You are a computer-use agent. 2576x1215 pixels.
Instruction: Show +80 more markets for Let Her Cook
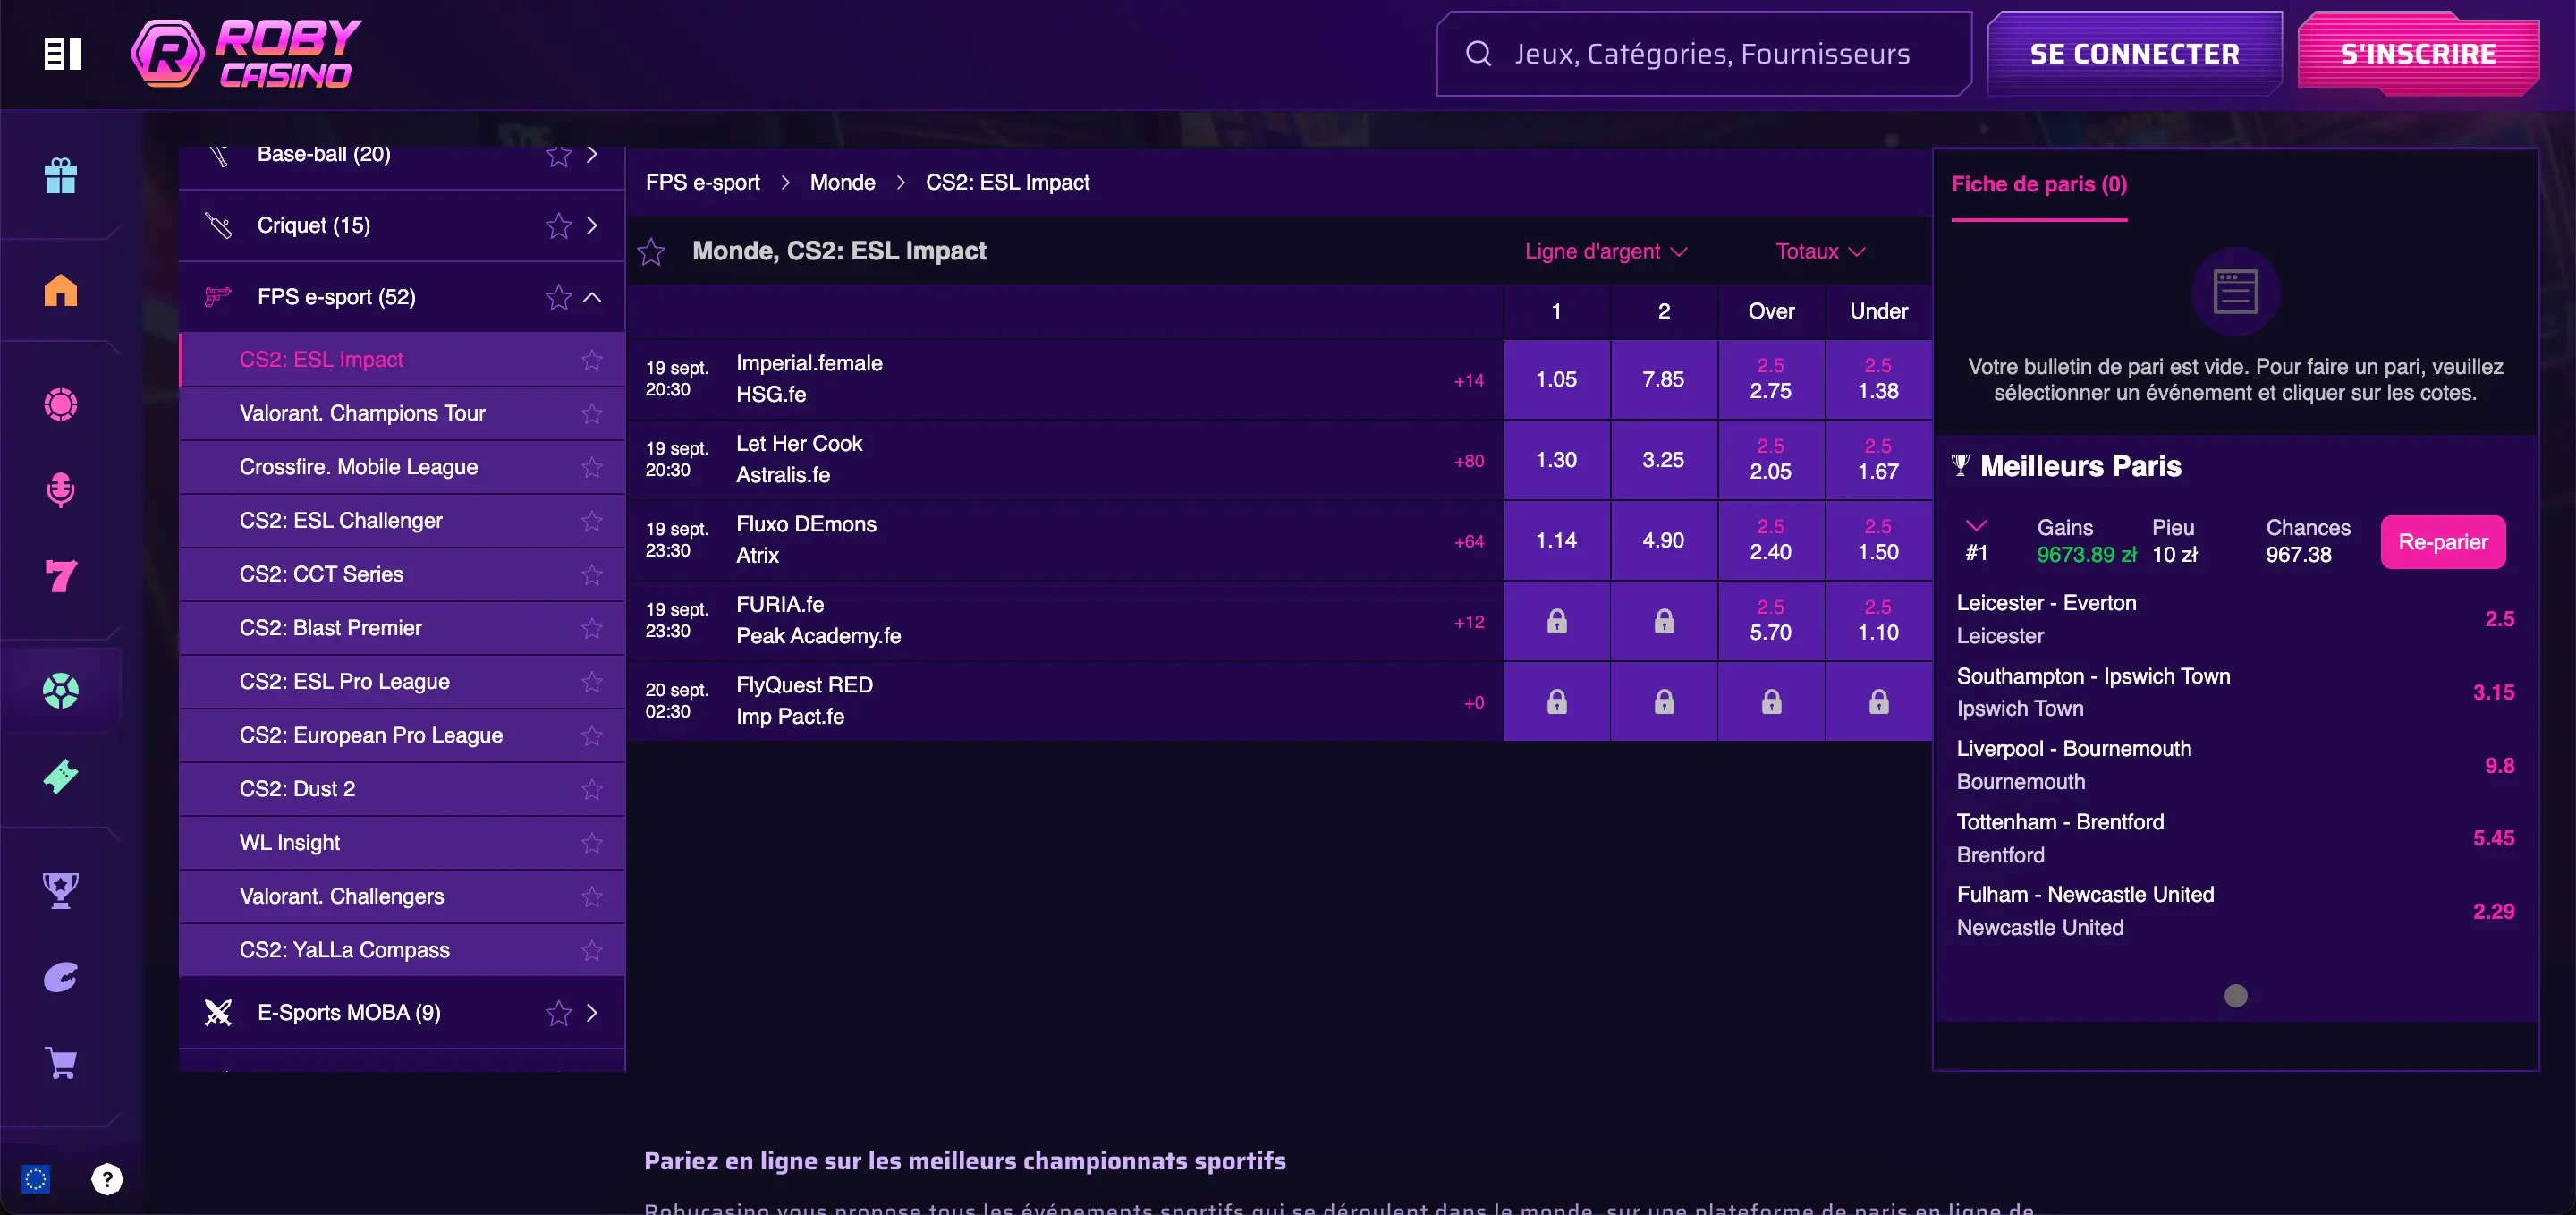tap(1468, 461)
